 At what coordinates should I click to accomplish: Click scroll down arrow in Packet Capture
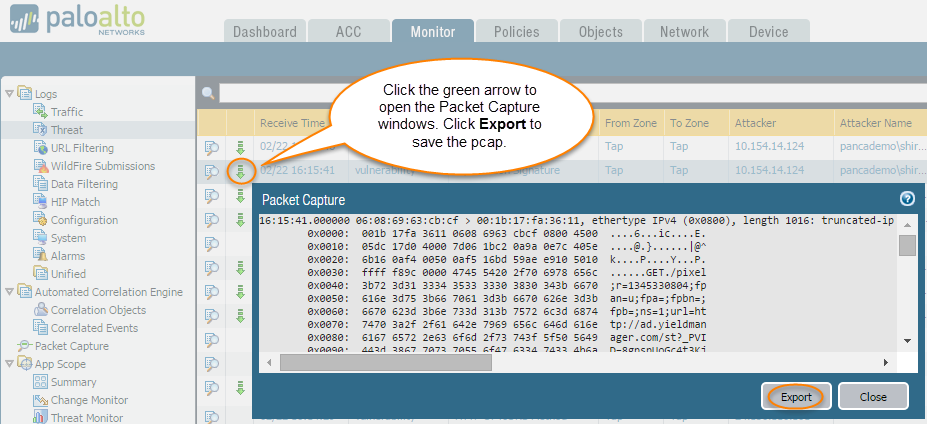tap(907, 341)
